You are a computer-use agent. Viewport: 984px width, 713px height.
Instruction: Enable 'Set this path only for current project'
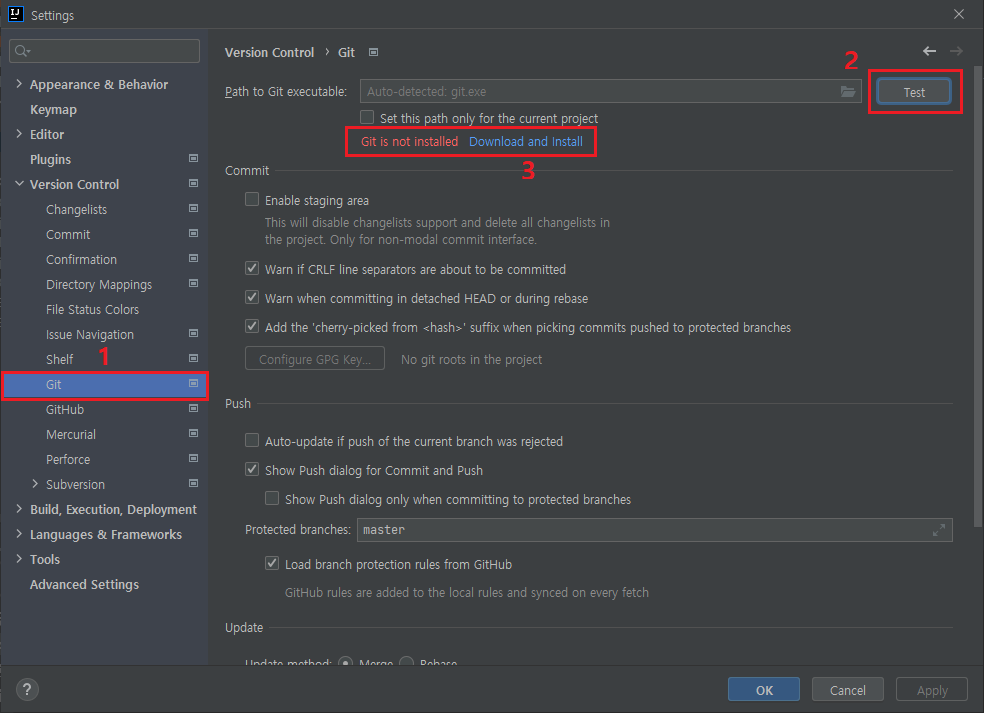[367, 117]
